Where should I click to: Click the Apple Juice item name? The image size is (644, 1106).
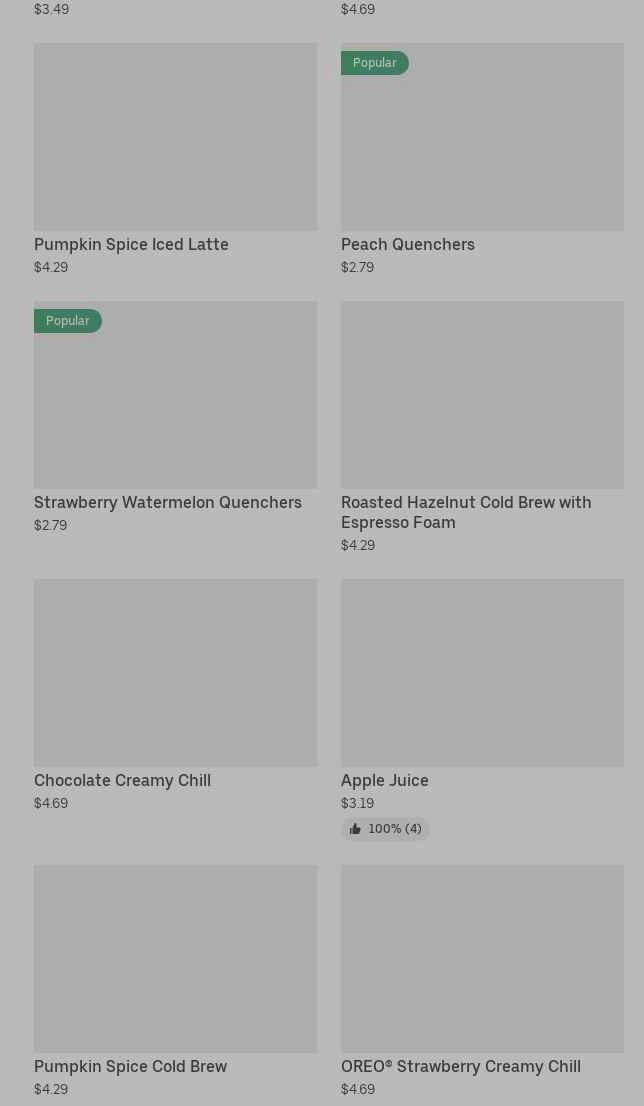(385, 780)
